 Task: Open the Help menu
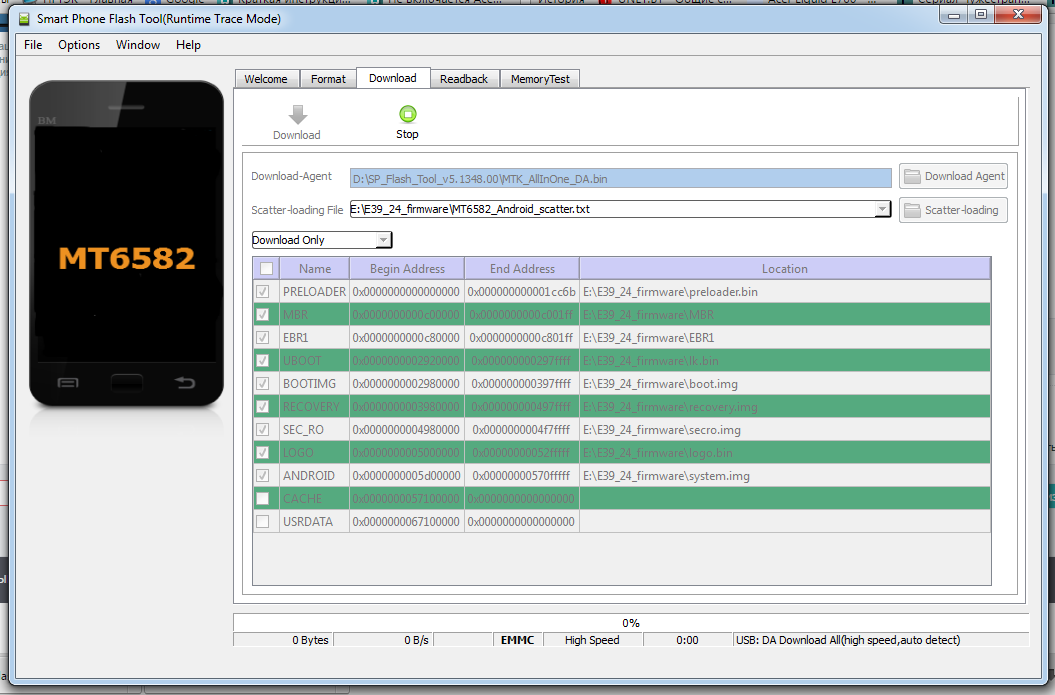point(188,45)
